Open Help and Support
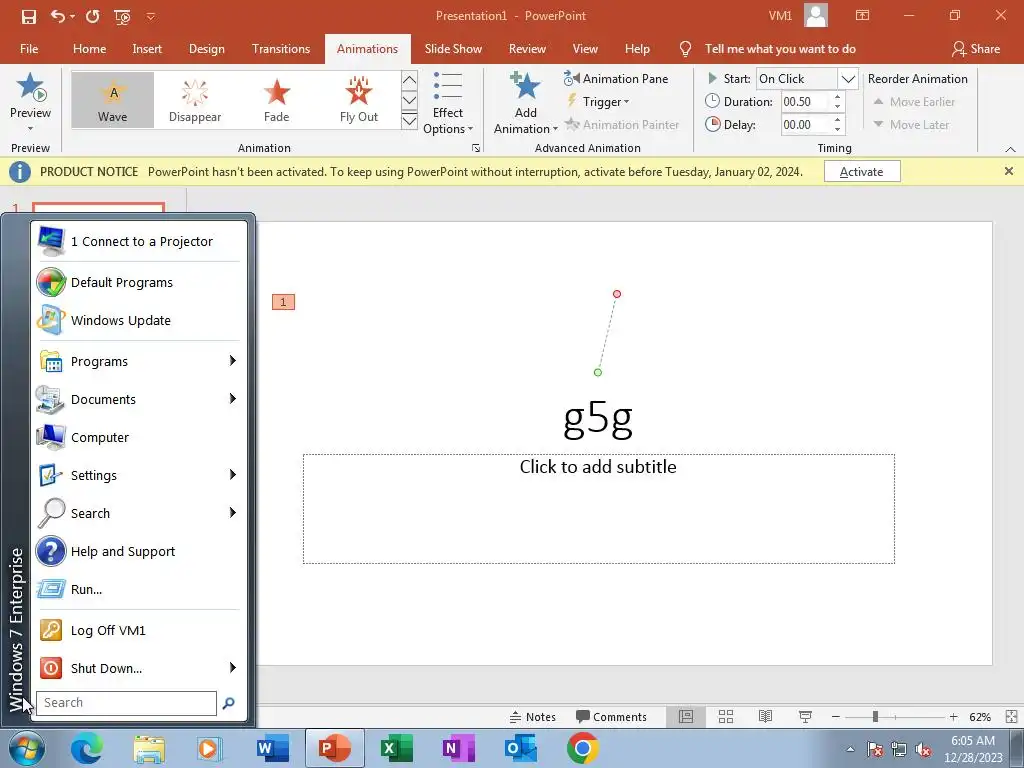 tap(138, 552)
